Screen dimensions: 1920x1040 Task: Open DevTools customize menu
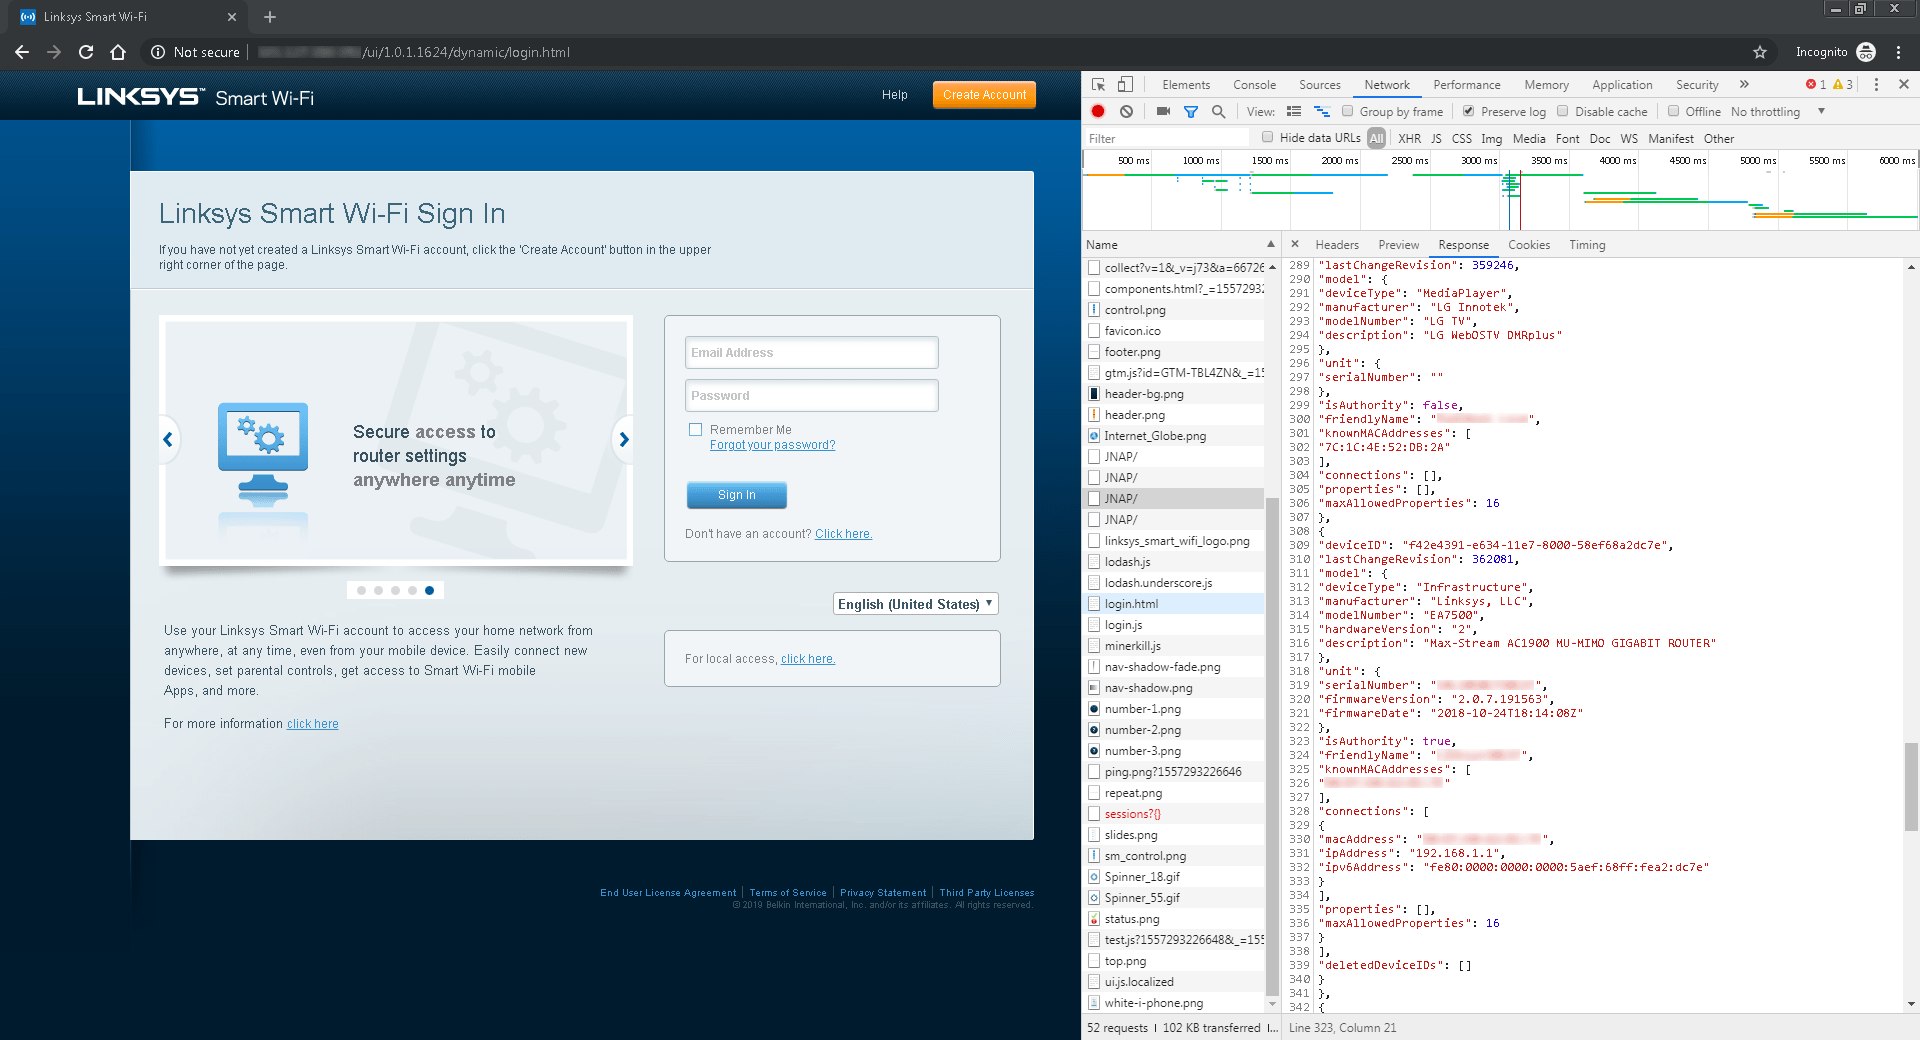(1876, 85)
